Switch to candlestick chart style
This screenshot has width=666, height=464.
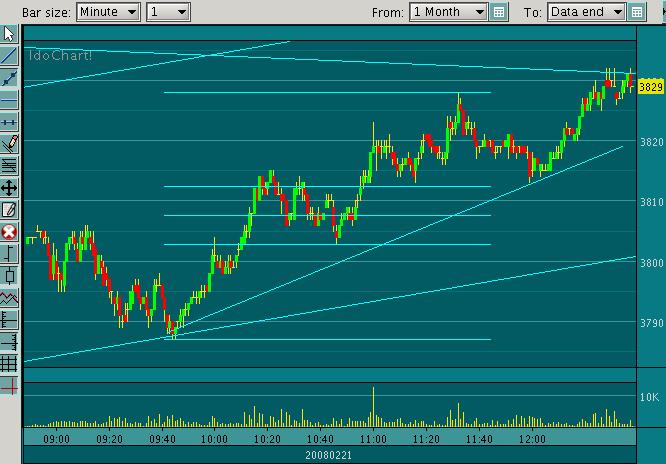[9, 276]
